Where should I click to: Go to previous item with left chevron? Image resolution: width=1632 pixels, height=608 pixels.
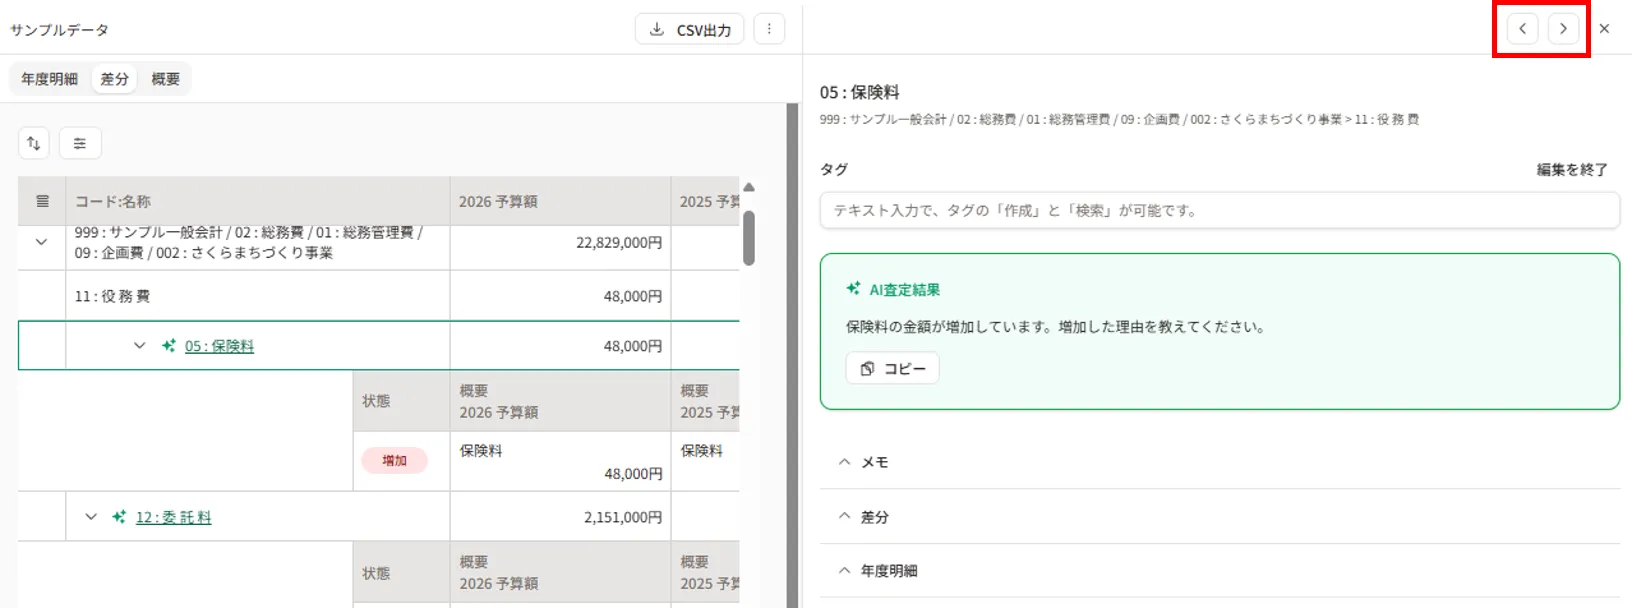click(x=1522, y=29)
